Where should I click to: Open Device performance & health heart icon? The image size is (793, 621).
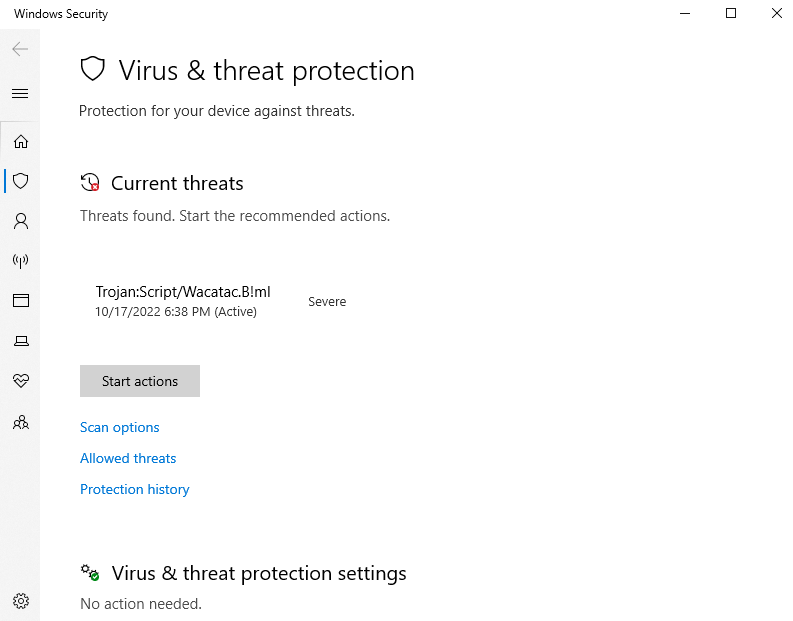[x=21, y=380]
